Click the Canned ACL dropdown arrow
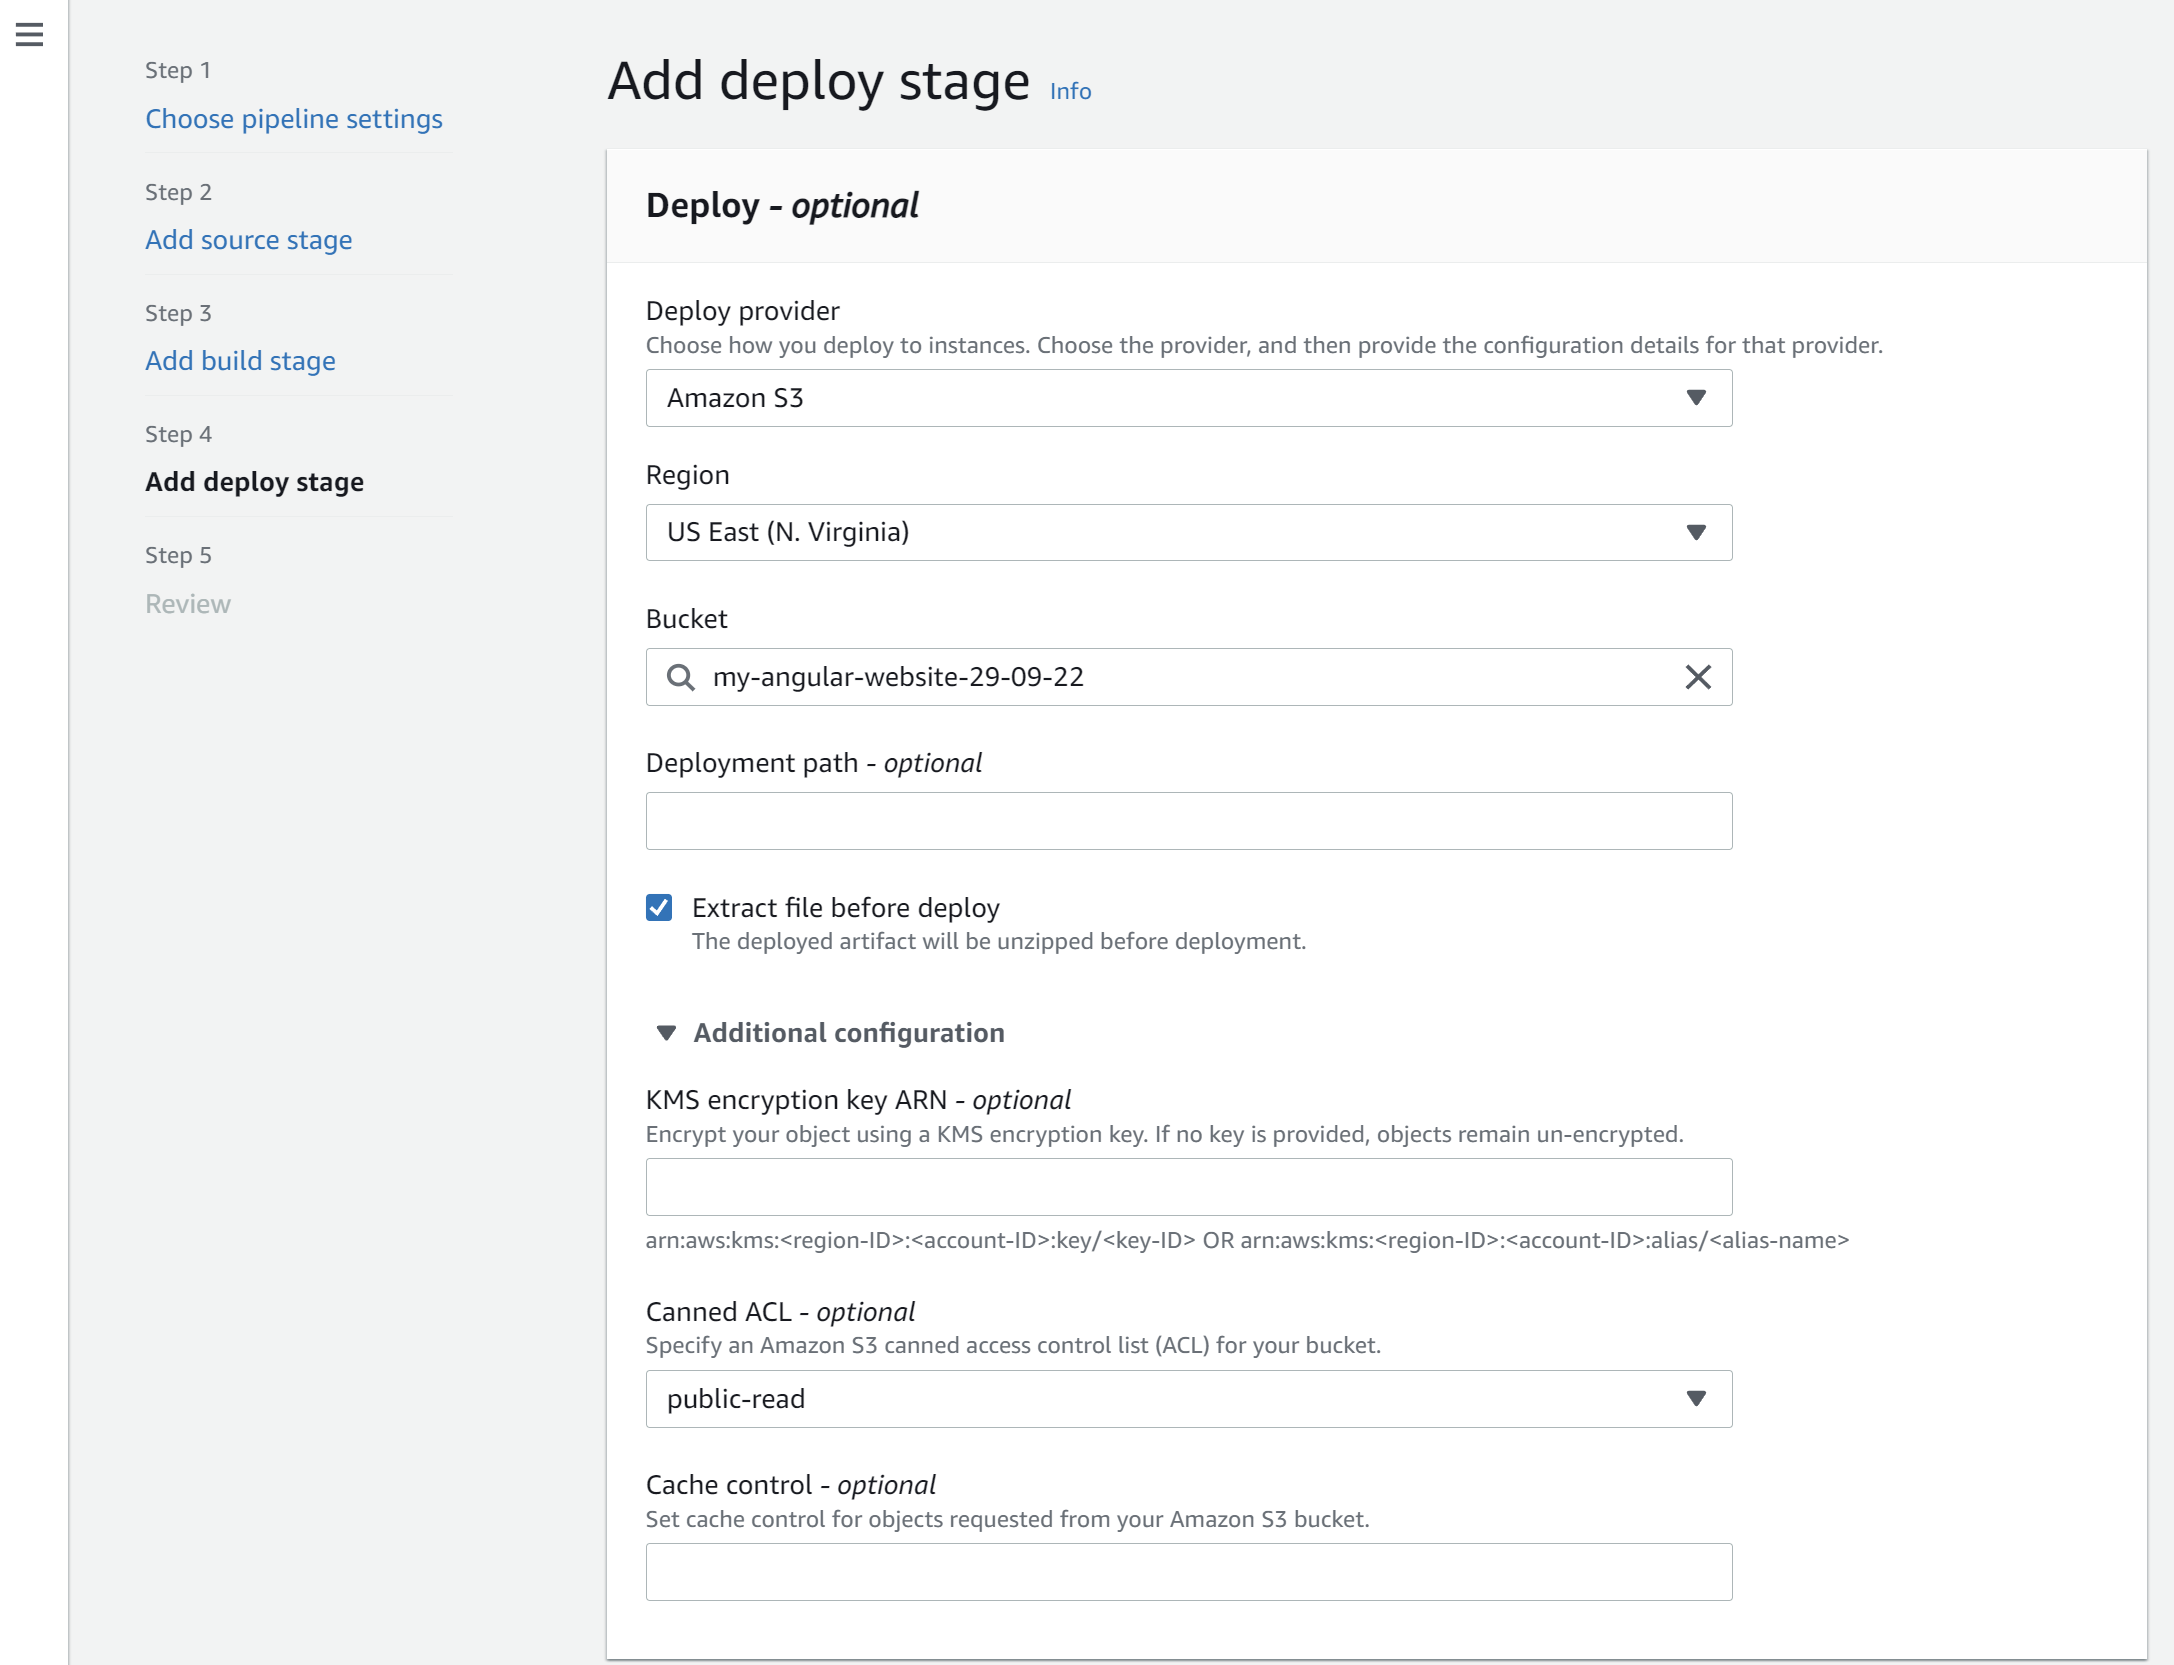The image size is (2174, 1665). 1695,1398
